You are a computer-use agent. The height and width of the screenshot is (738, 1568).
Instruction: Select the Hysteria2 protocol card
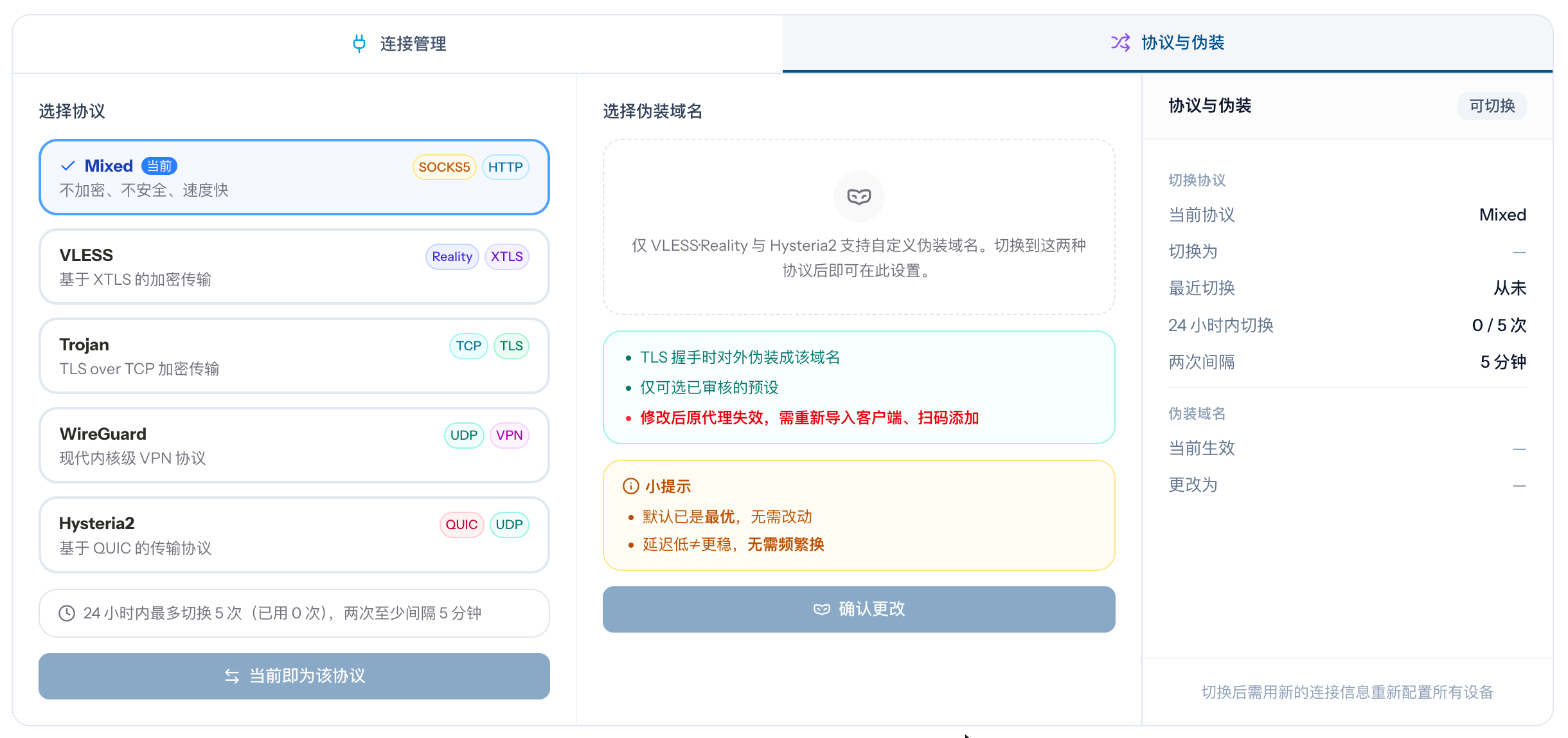[294, 535]
